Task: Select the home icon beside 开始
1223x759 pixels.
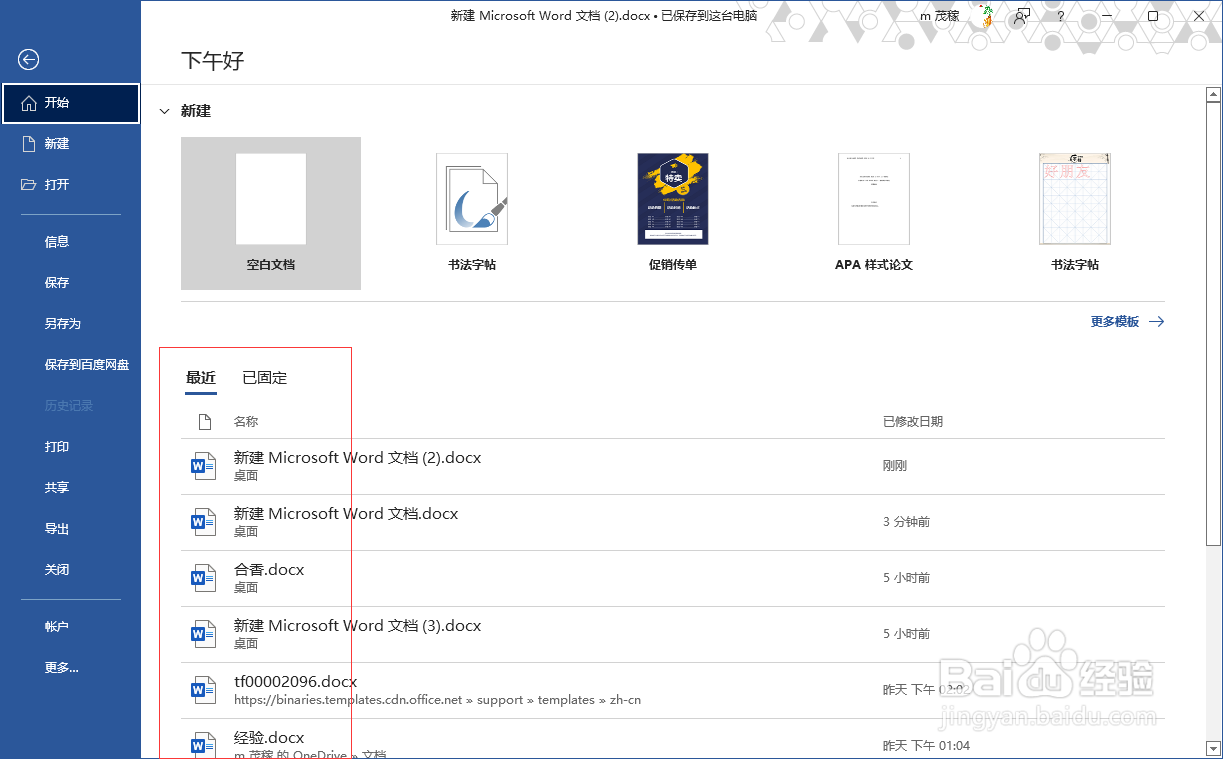Action: (29, 103)
